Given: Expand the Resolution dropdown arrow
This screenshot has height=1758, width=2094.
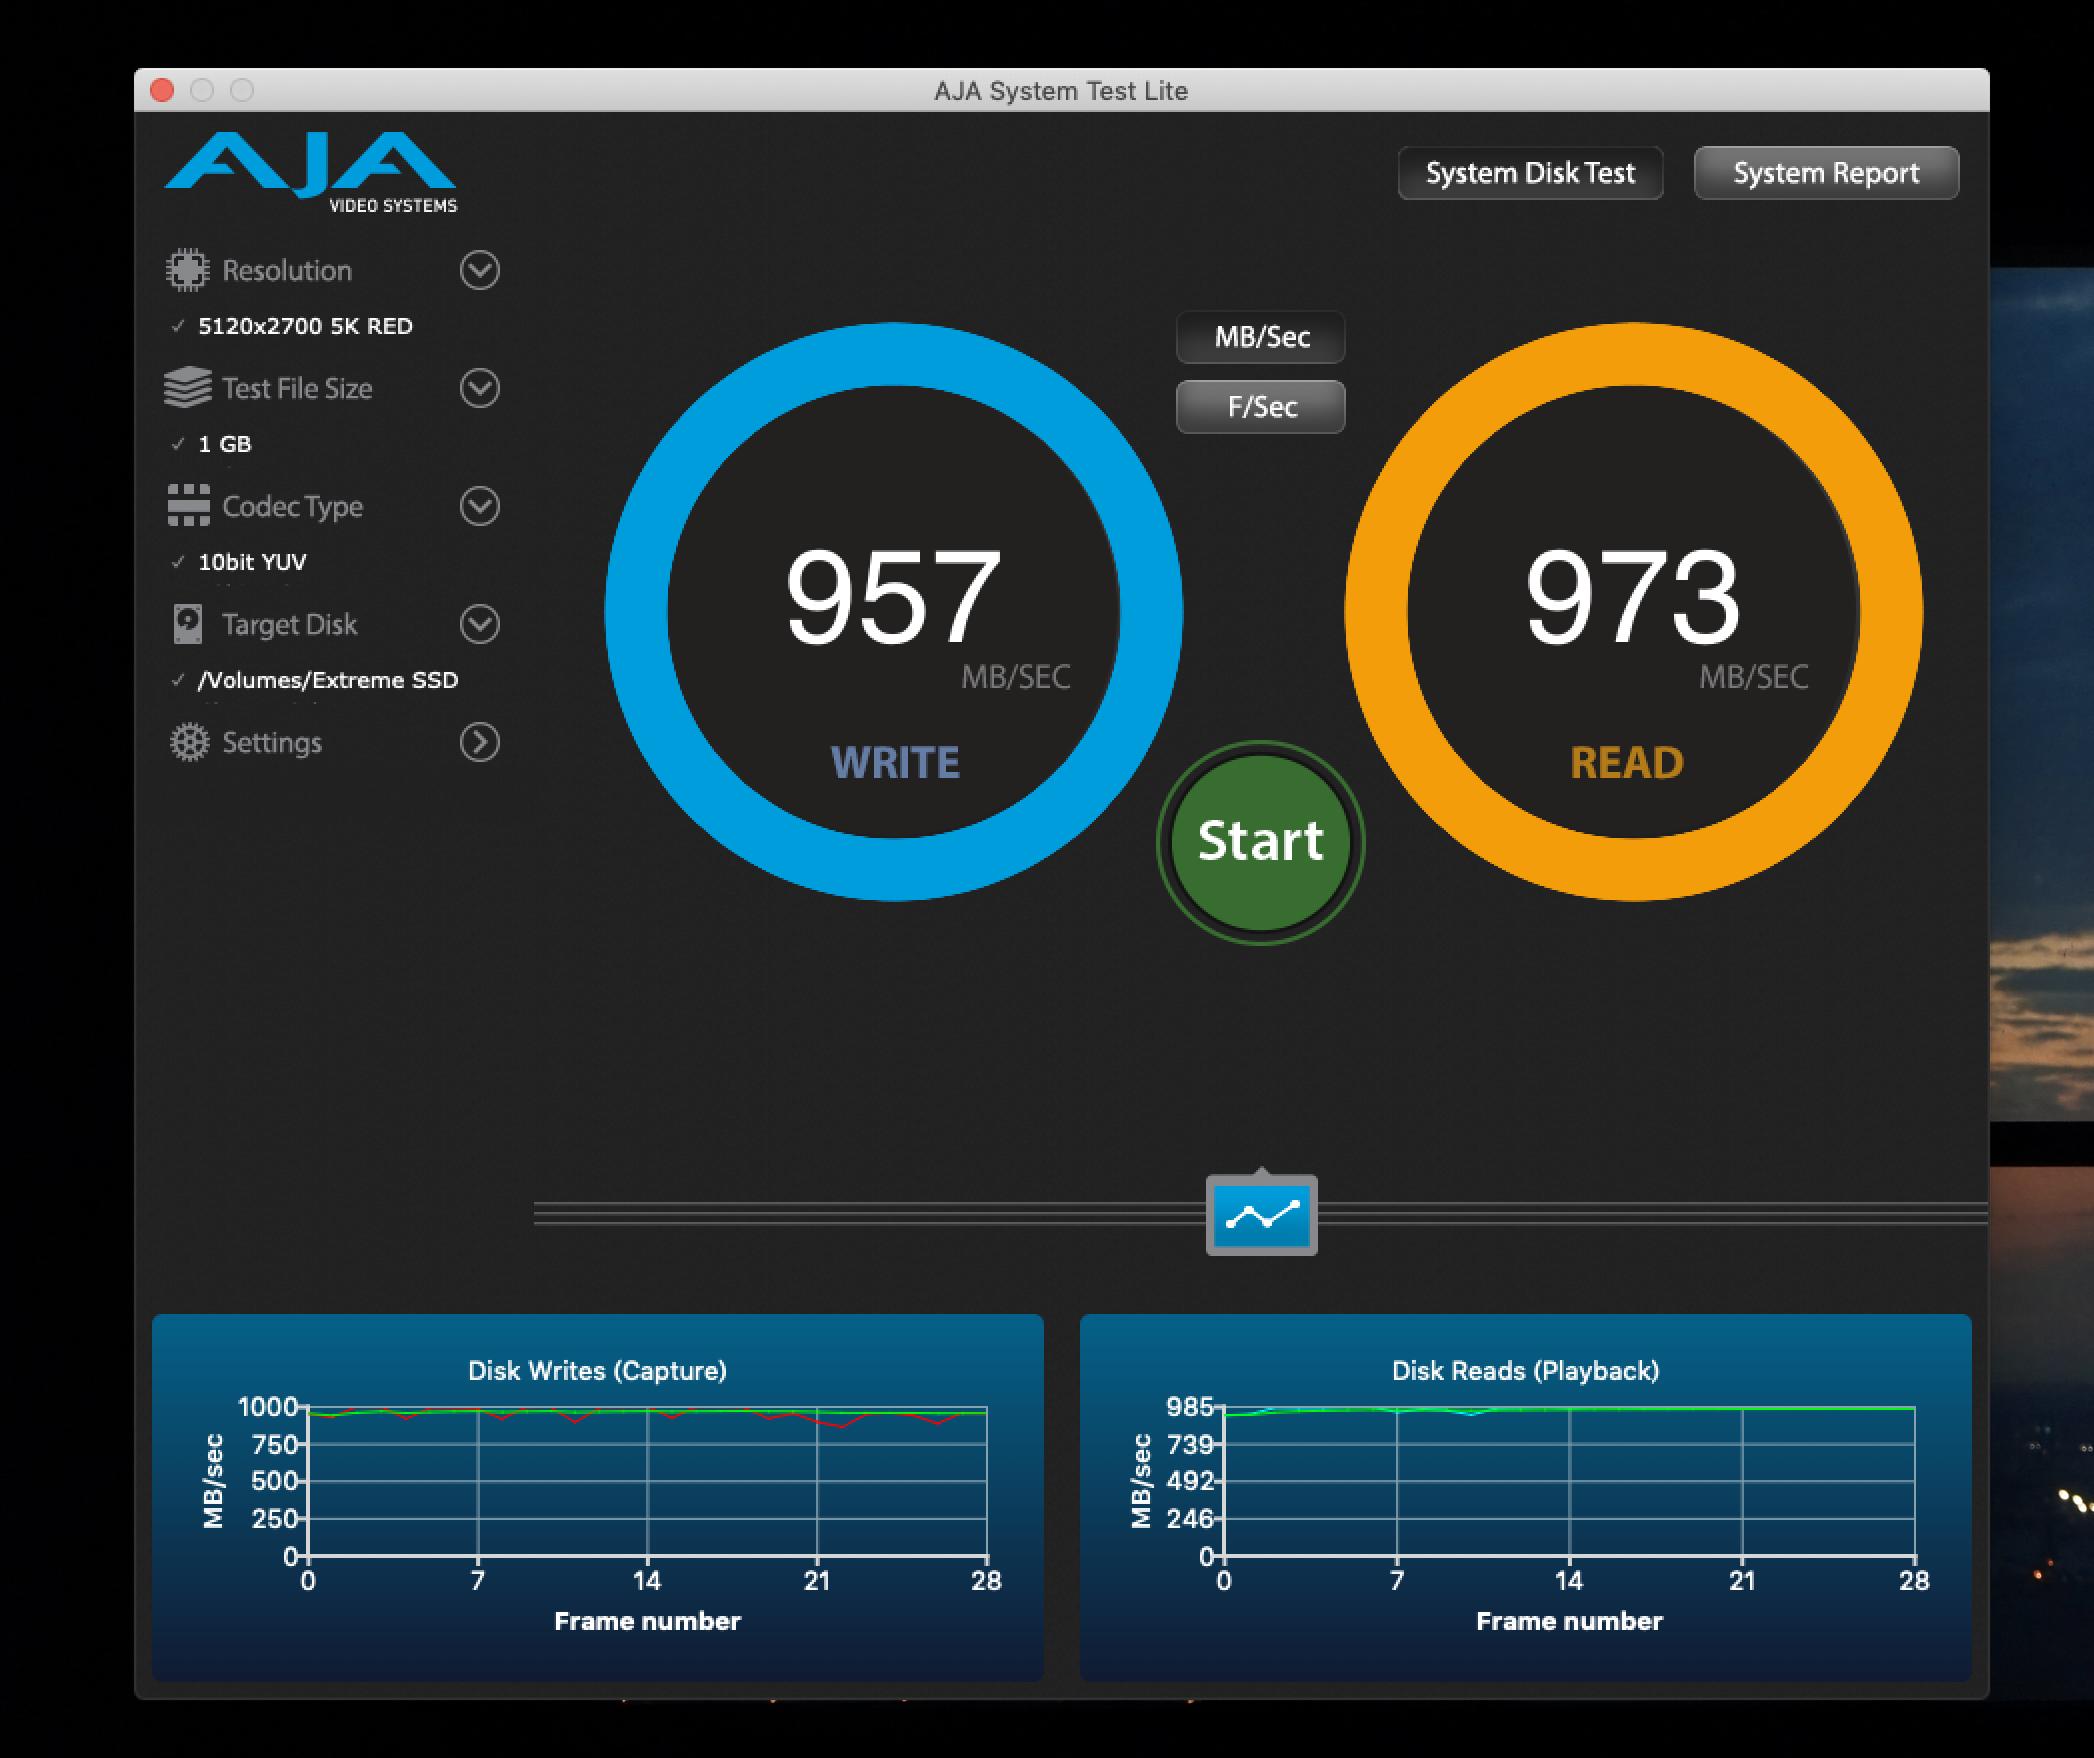Looking at the screenshot, I should (480, 270).
